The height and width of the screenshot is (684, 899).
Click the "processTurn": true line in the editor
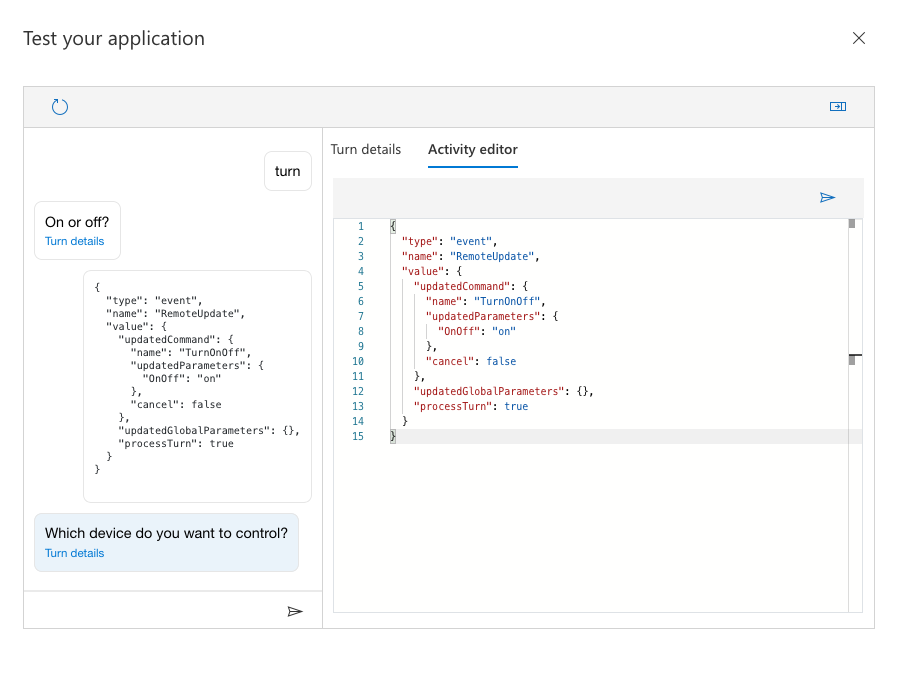(470, 407)
